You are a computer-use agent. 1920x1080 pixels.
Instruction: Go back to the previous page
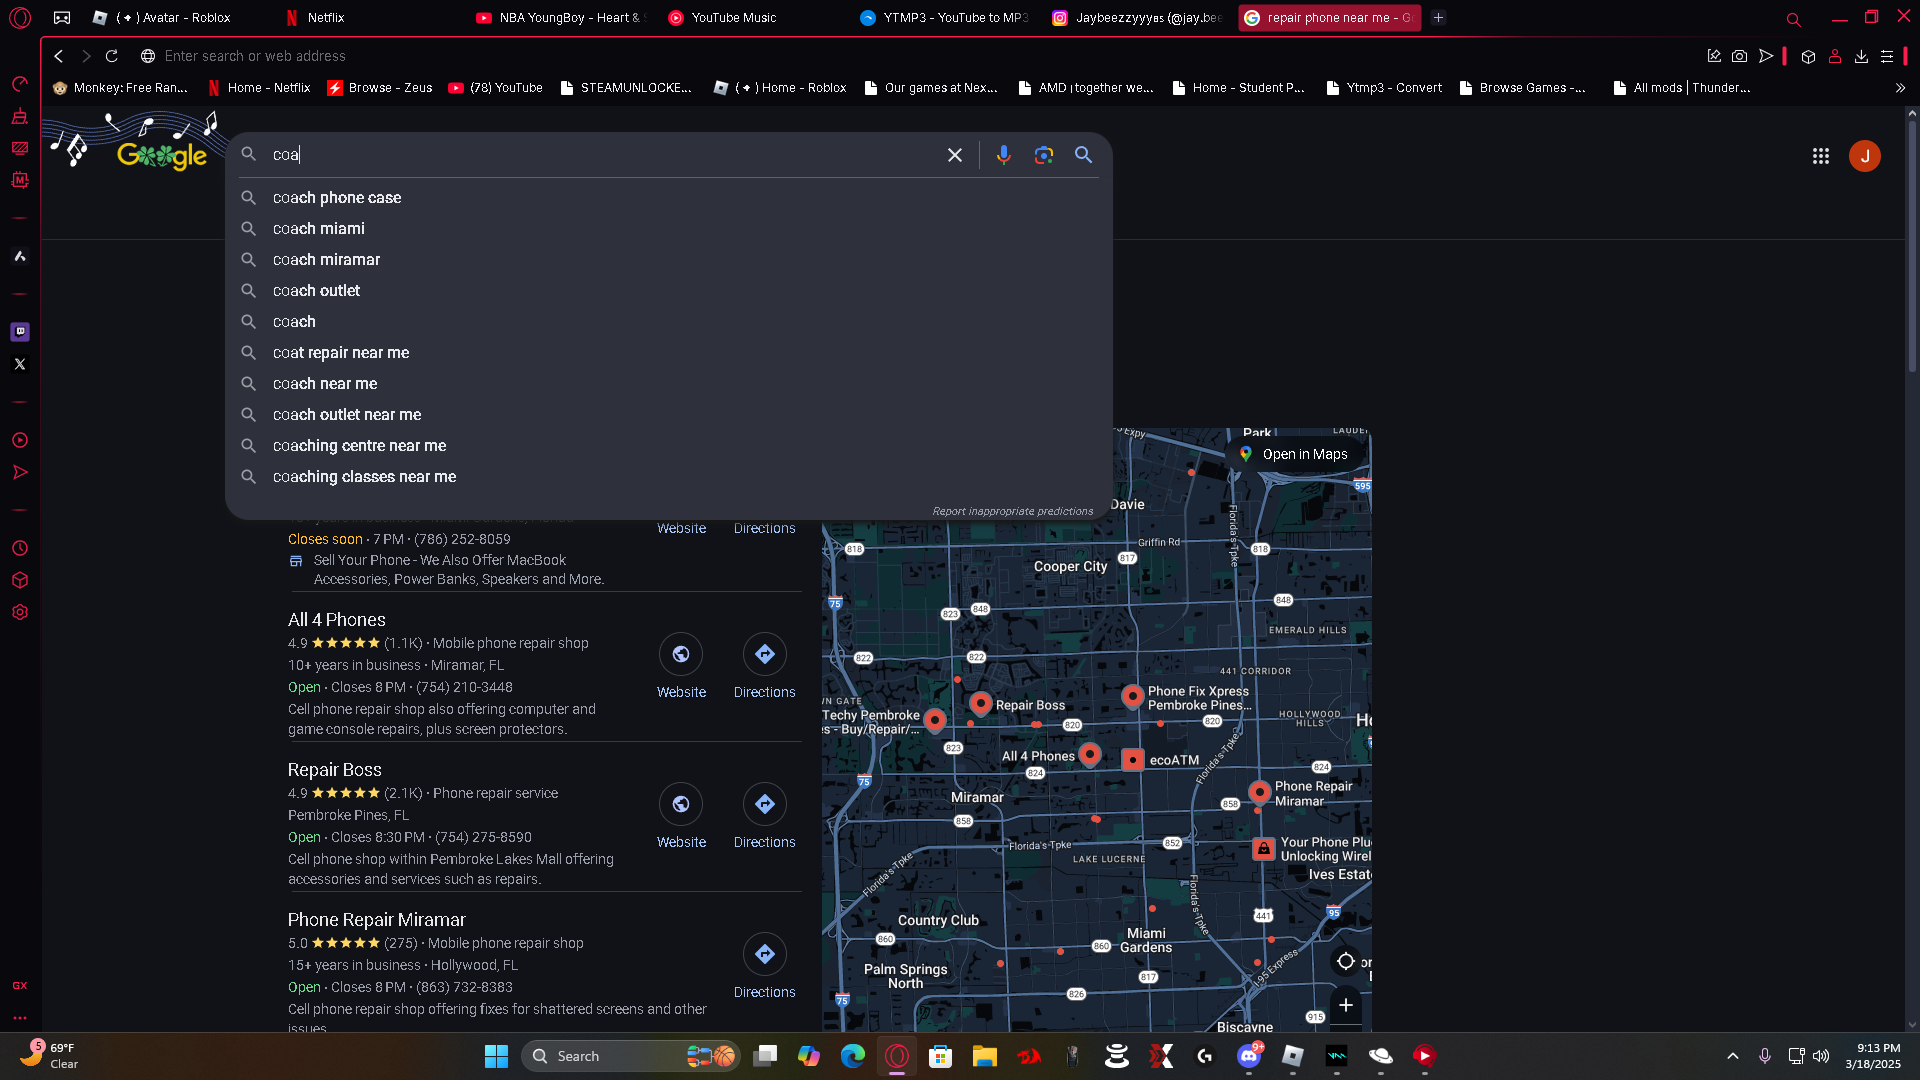tap(59, 56)
